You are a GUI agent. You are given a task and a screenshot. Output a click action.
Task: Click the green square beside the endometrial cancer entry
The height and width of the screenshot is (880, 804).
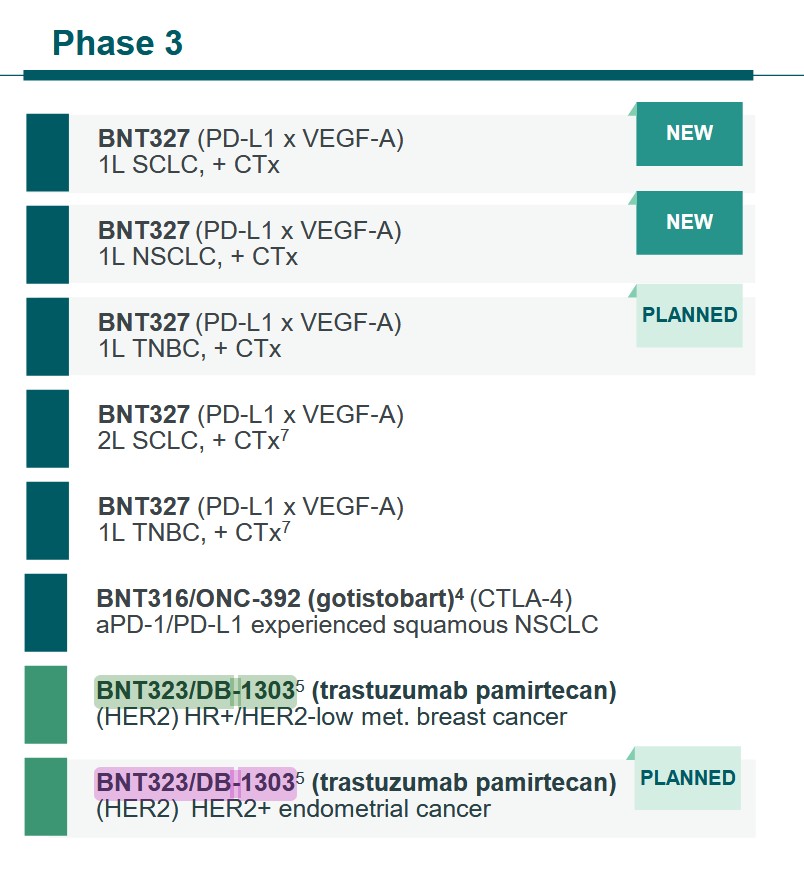tap(46, 797)
